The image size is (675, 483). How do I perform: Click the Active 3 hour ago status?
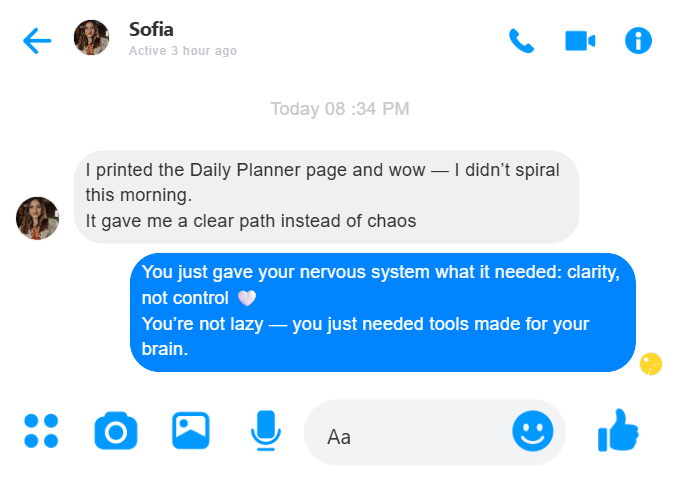point(183,51)
